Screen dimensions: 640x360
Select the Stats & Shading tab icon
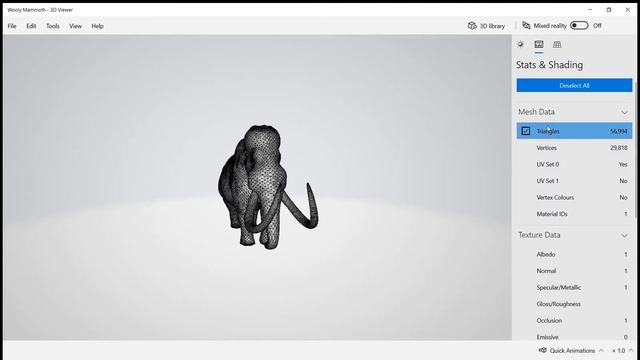pos(539,44)
